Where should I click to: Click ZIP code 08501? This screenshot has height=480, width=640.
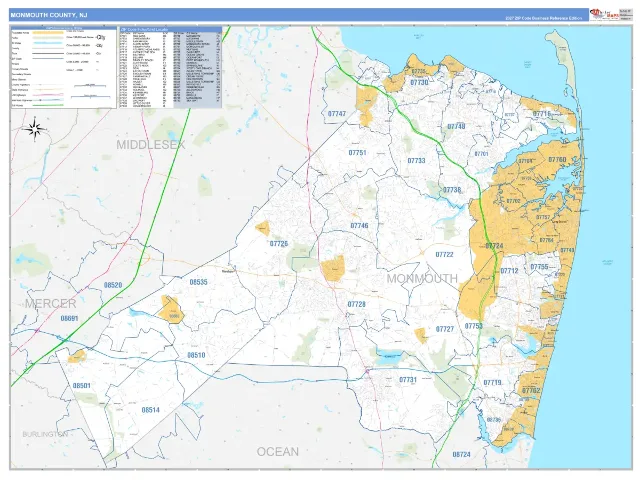(82, 386)
